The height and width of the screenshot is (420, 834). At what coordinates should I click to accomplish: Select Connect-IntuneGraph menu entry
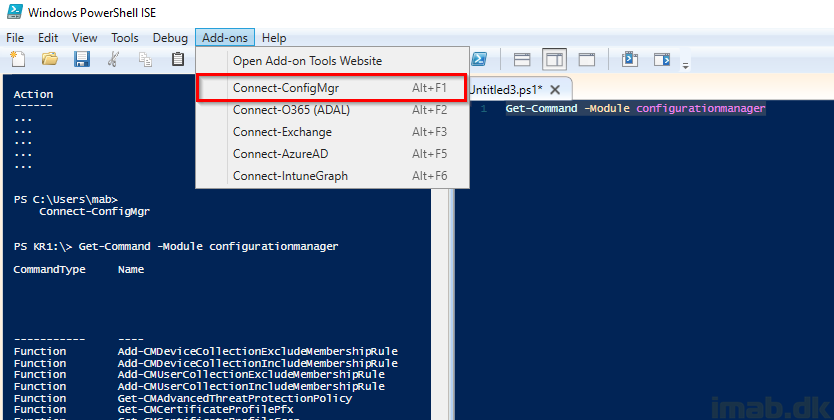[x=332, y=175]
